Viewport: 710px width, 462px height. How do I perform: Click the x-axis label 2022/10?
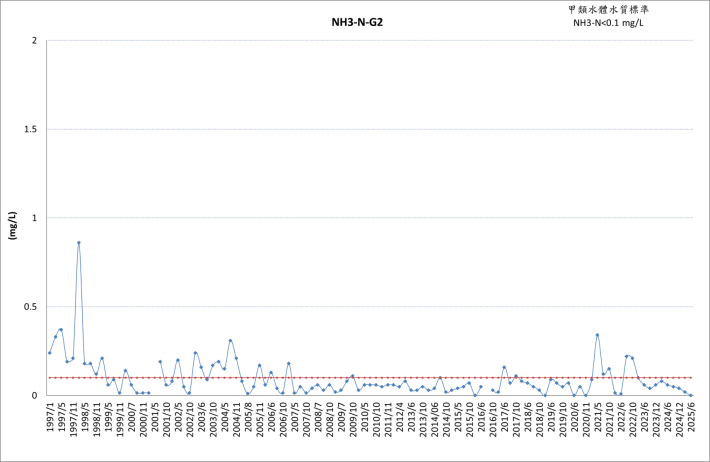[x=633, y=420]
